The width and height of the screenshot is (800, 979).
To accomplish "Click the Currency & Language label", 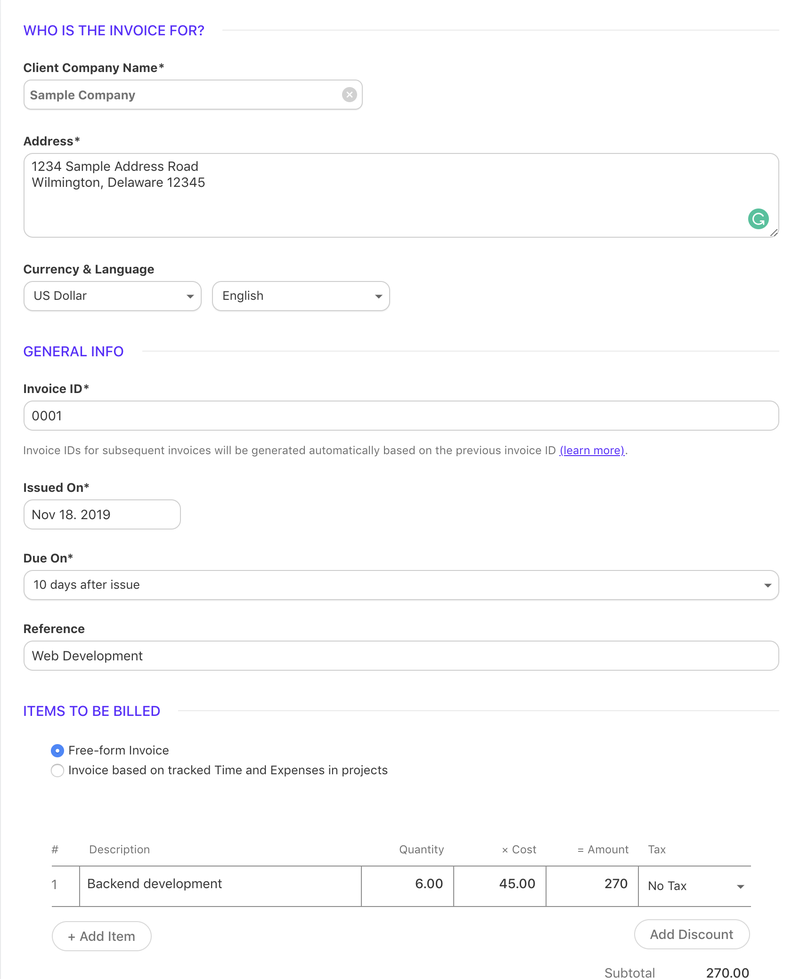I will click(x=89, y=269).
